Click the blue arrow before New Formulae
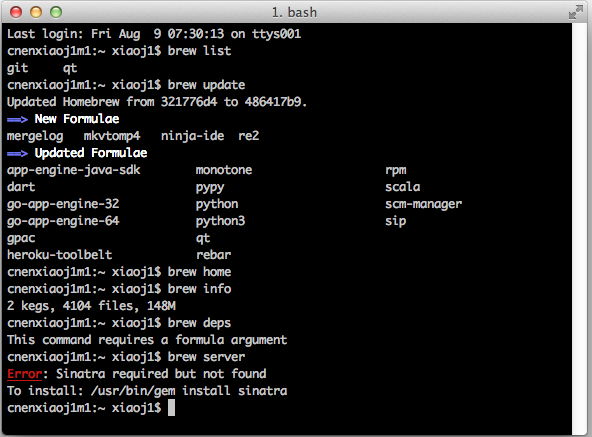 click(x=17, y=119)
